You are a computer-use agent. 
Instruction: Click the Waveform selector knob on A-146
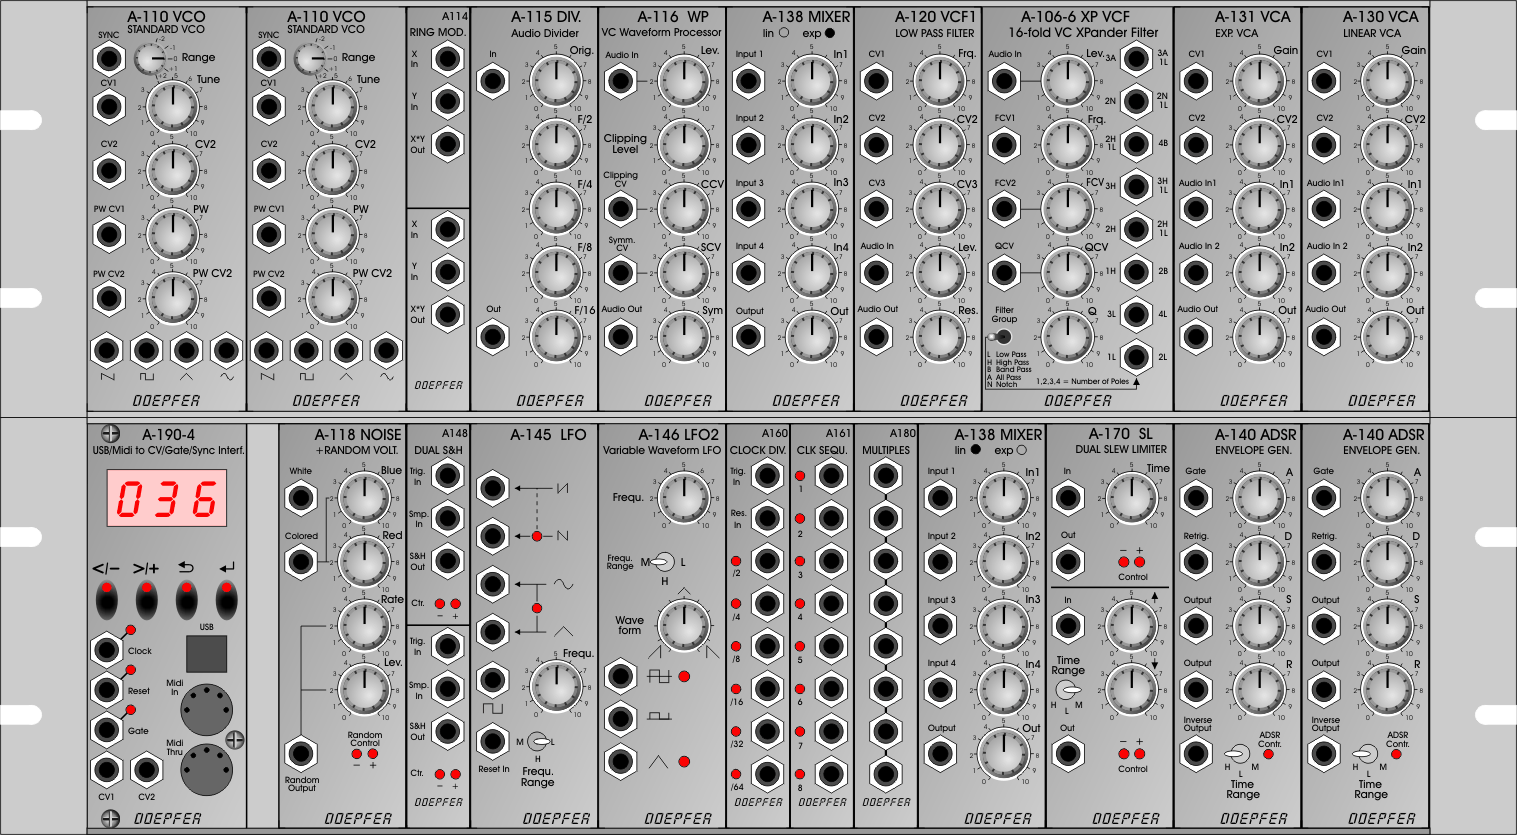tap(684, 626)
